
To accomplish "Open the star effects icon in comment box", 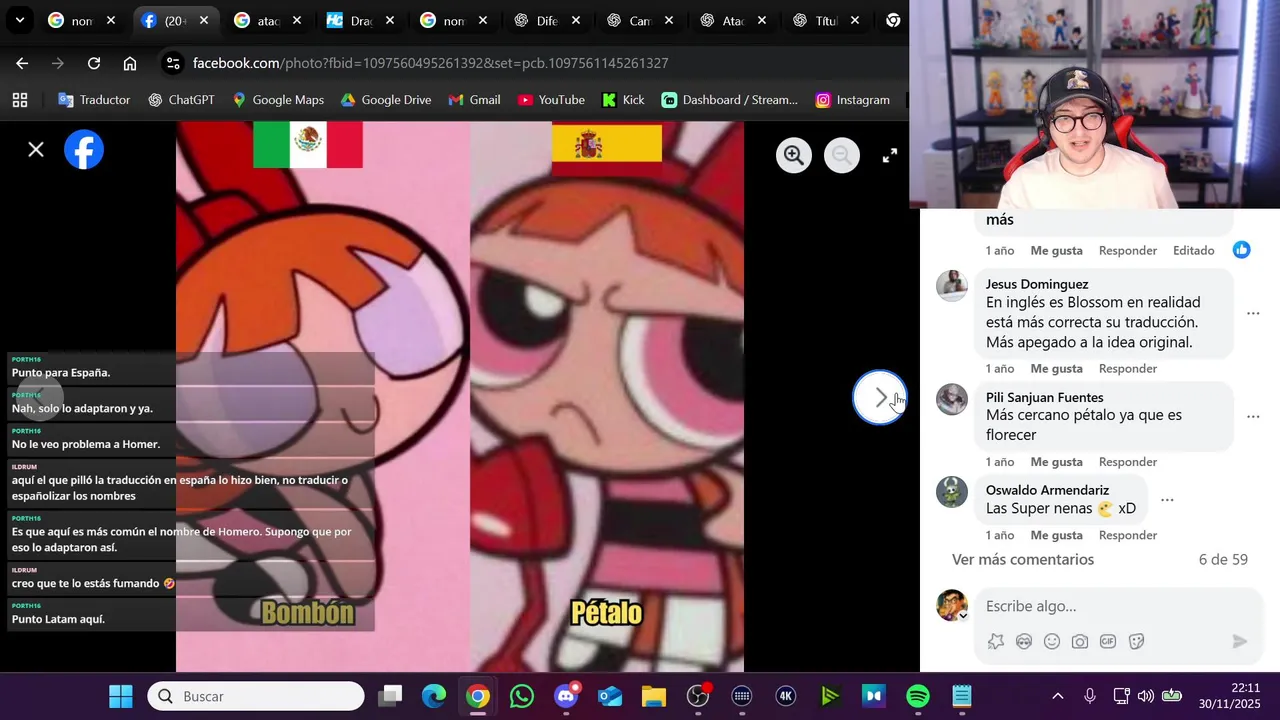I will 996,642.
